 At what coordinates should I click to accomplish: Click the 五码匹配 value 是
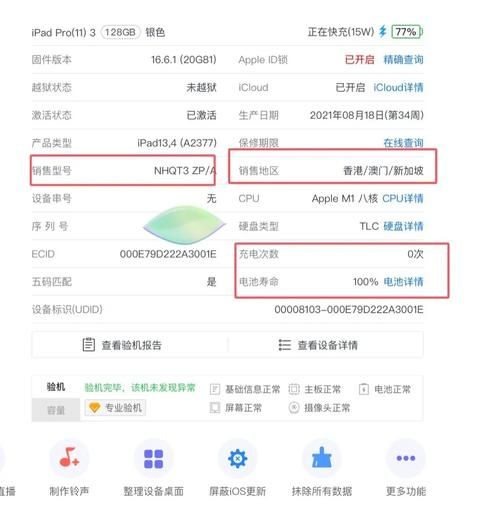[x=211, y=282]
